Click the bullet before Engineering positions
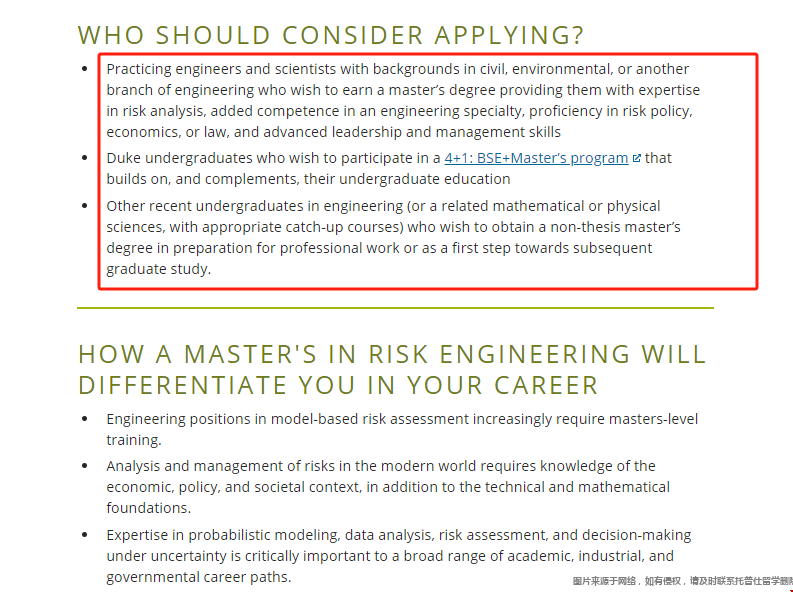This screenshot has height=592, width=793. pos(84,419)
